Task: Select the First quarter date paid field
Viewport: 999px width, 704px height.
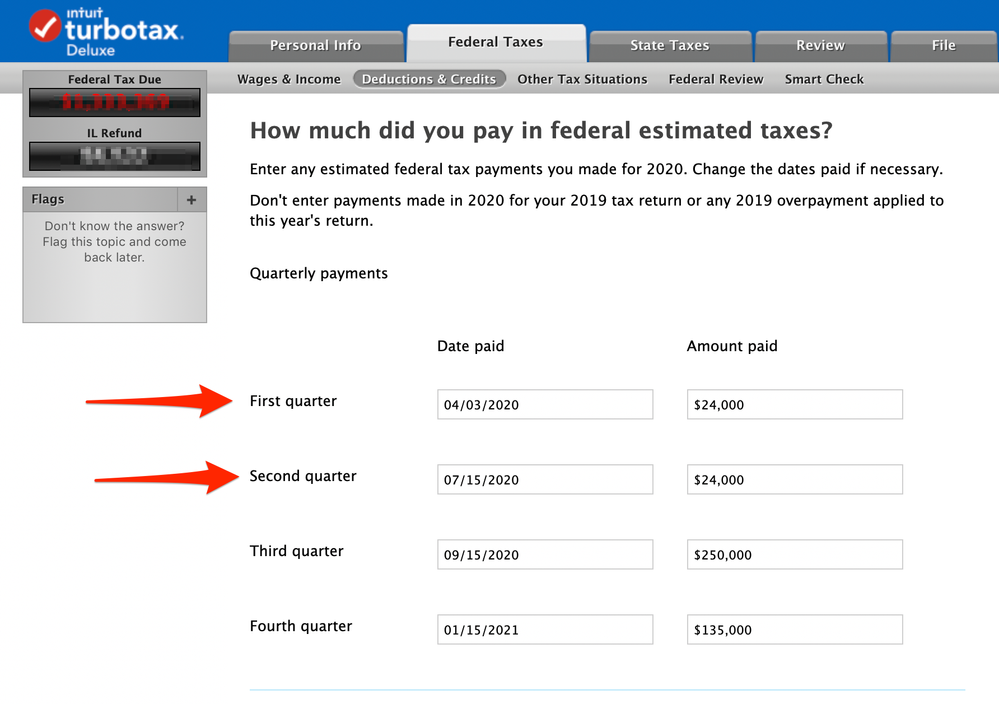Action: [544, 404]
